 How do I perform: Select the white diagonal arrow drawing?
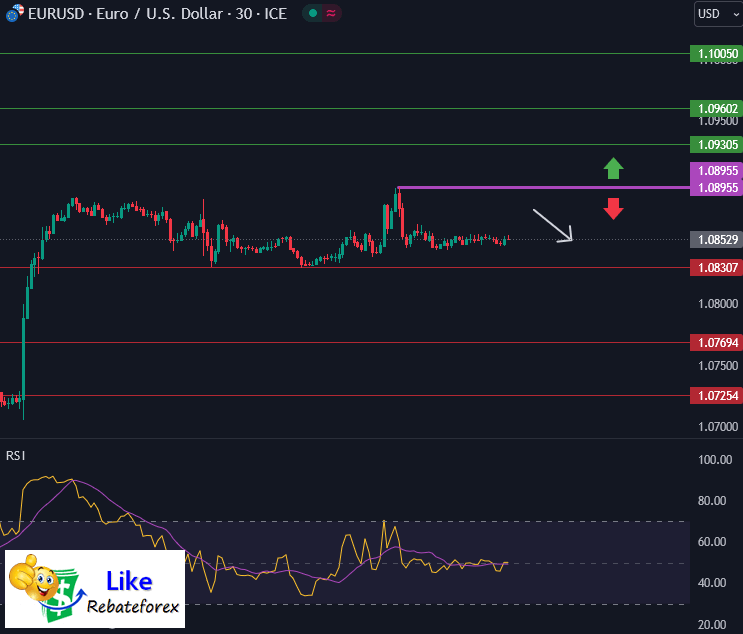552,225
